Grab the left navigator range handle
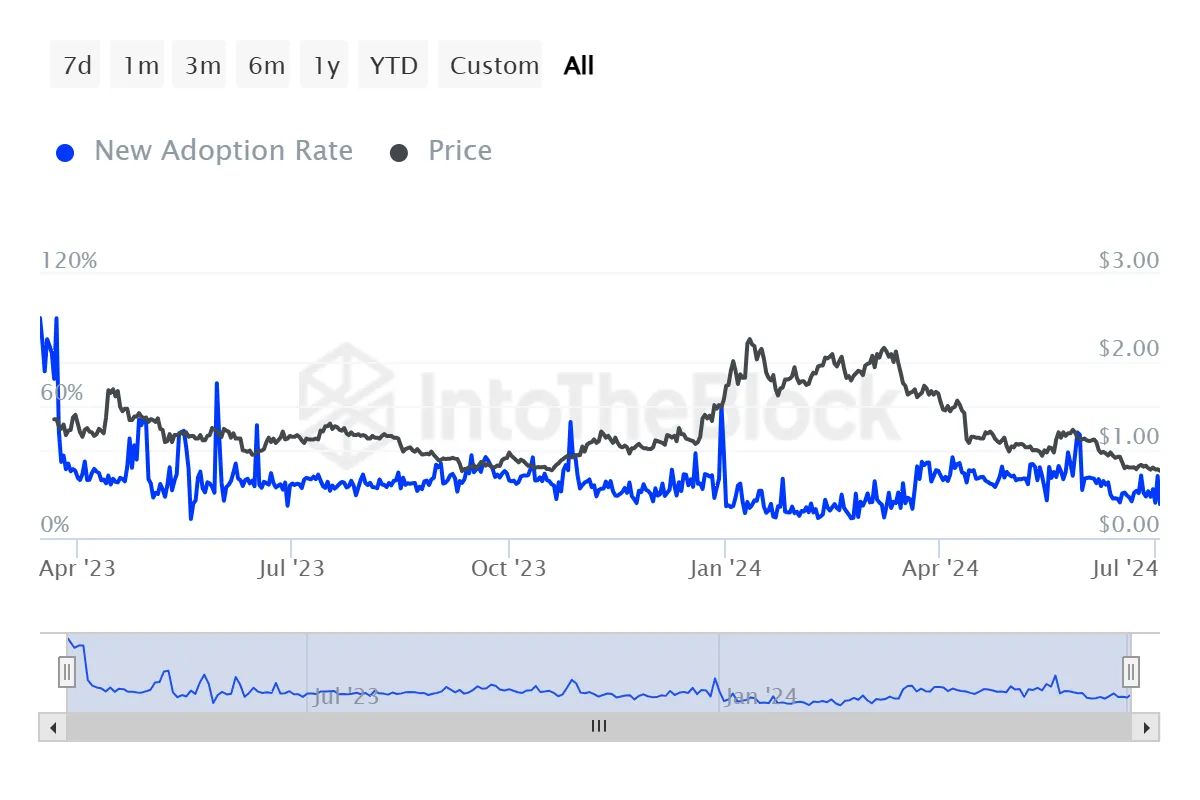 point(67,671)
